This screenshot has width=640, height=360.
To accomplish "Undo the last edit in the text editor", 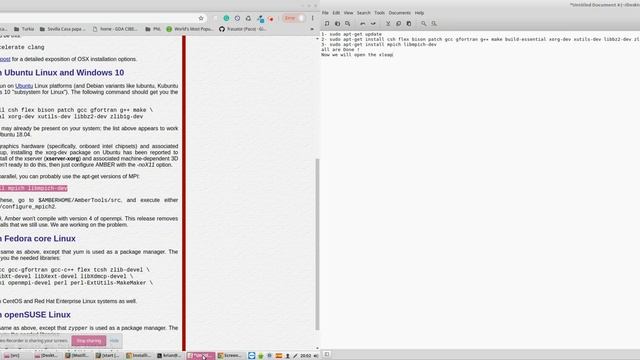I will (x=362, y=24).
